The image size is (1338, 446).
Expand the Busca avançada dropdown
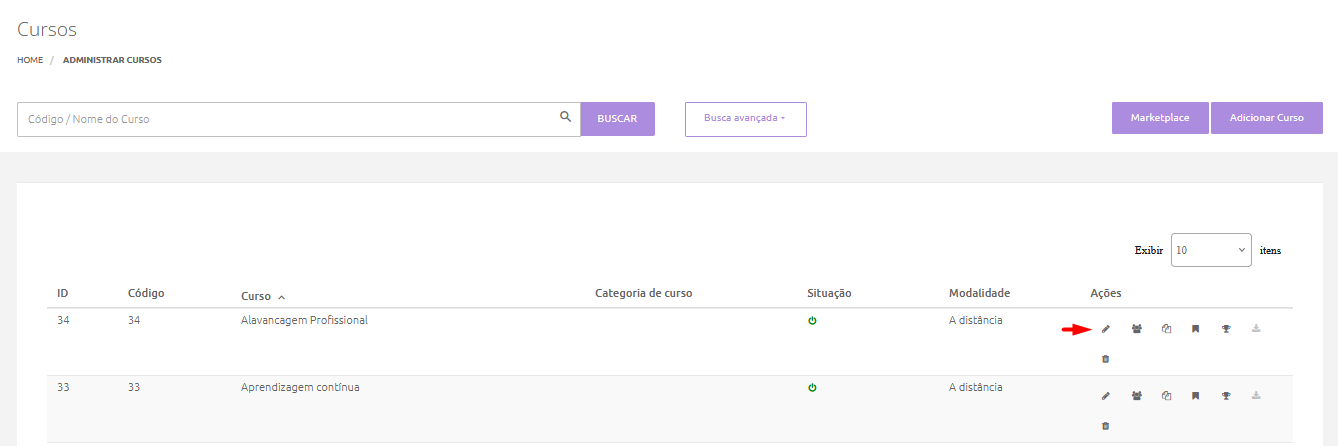[745, 119]
